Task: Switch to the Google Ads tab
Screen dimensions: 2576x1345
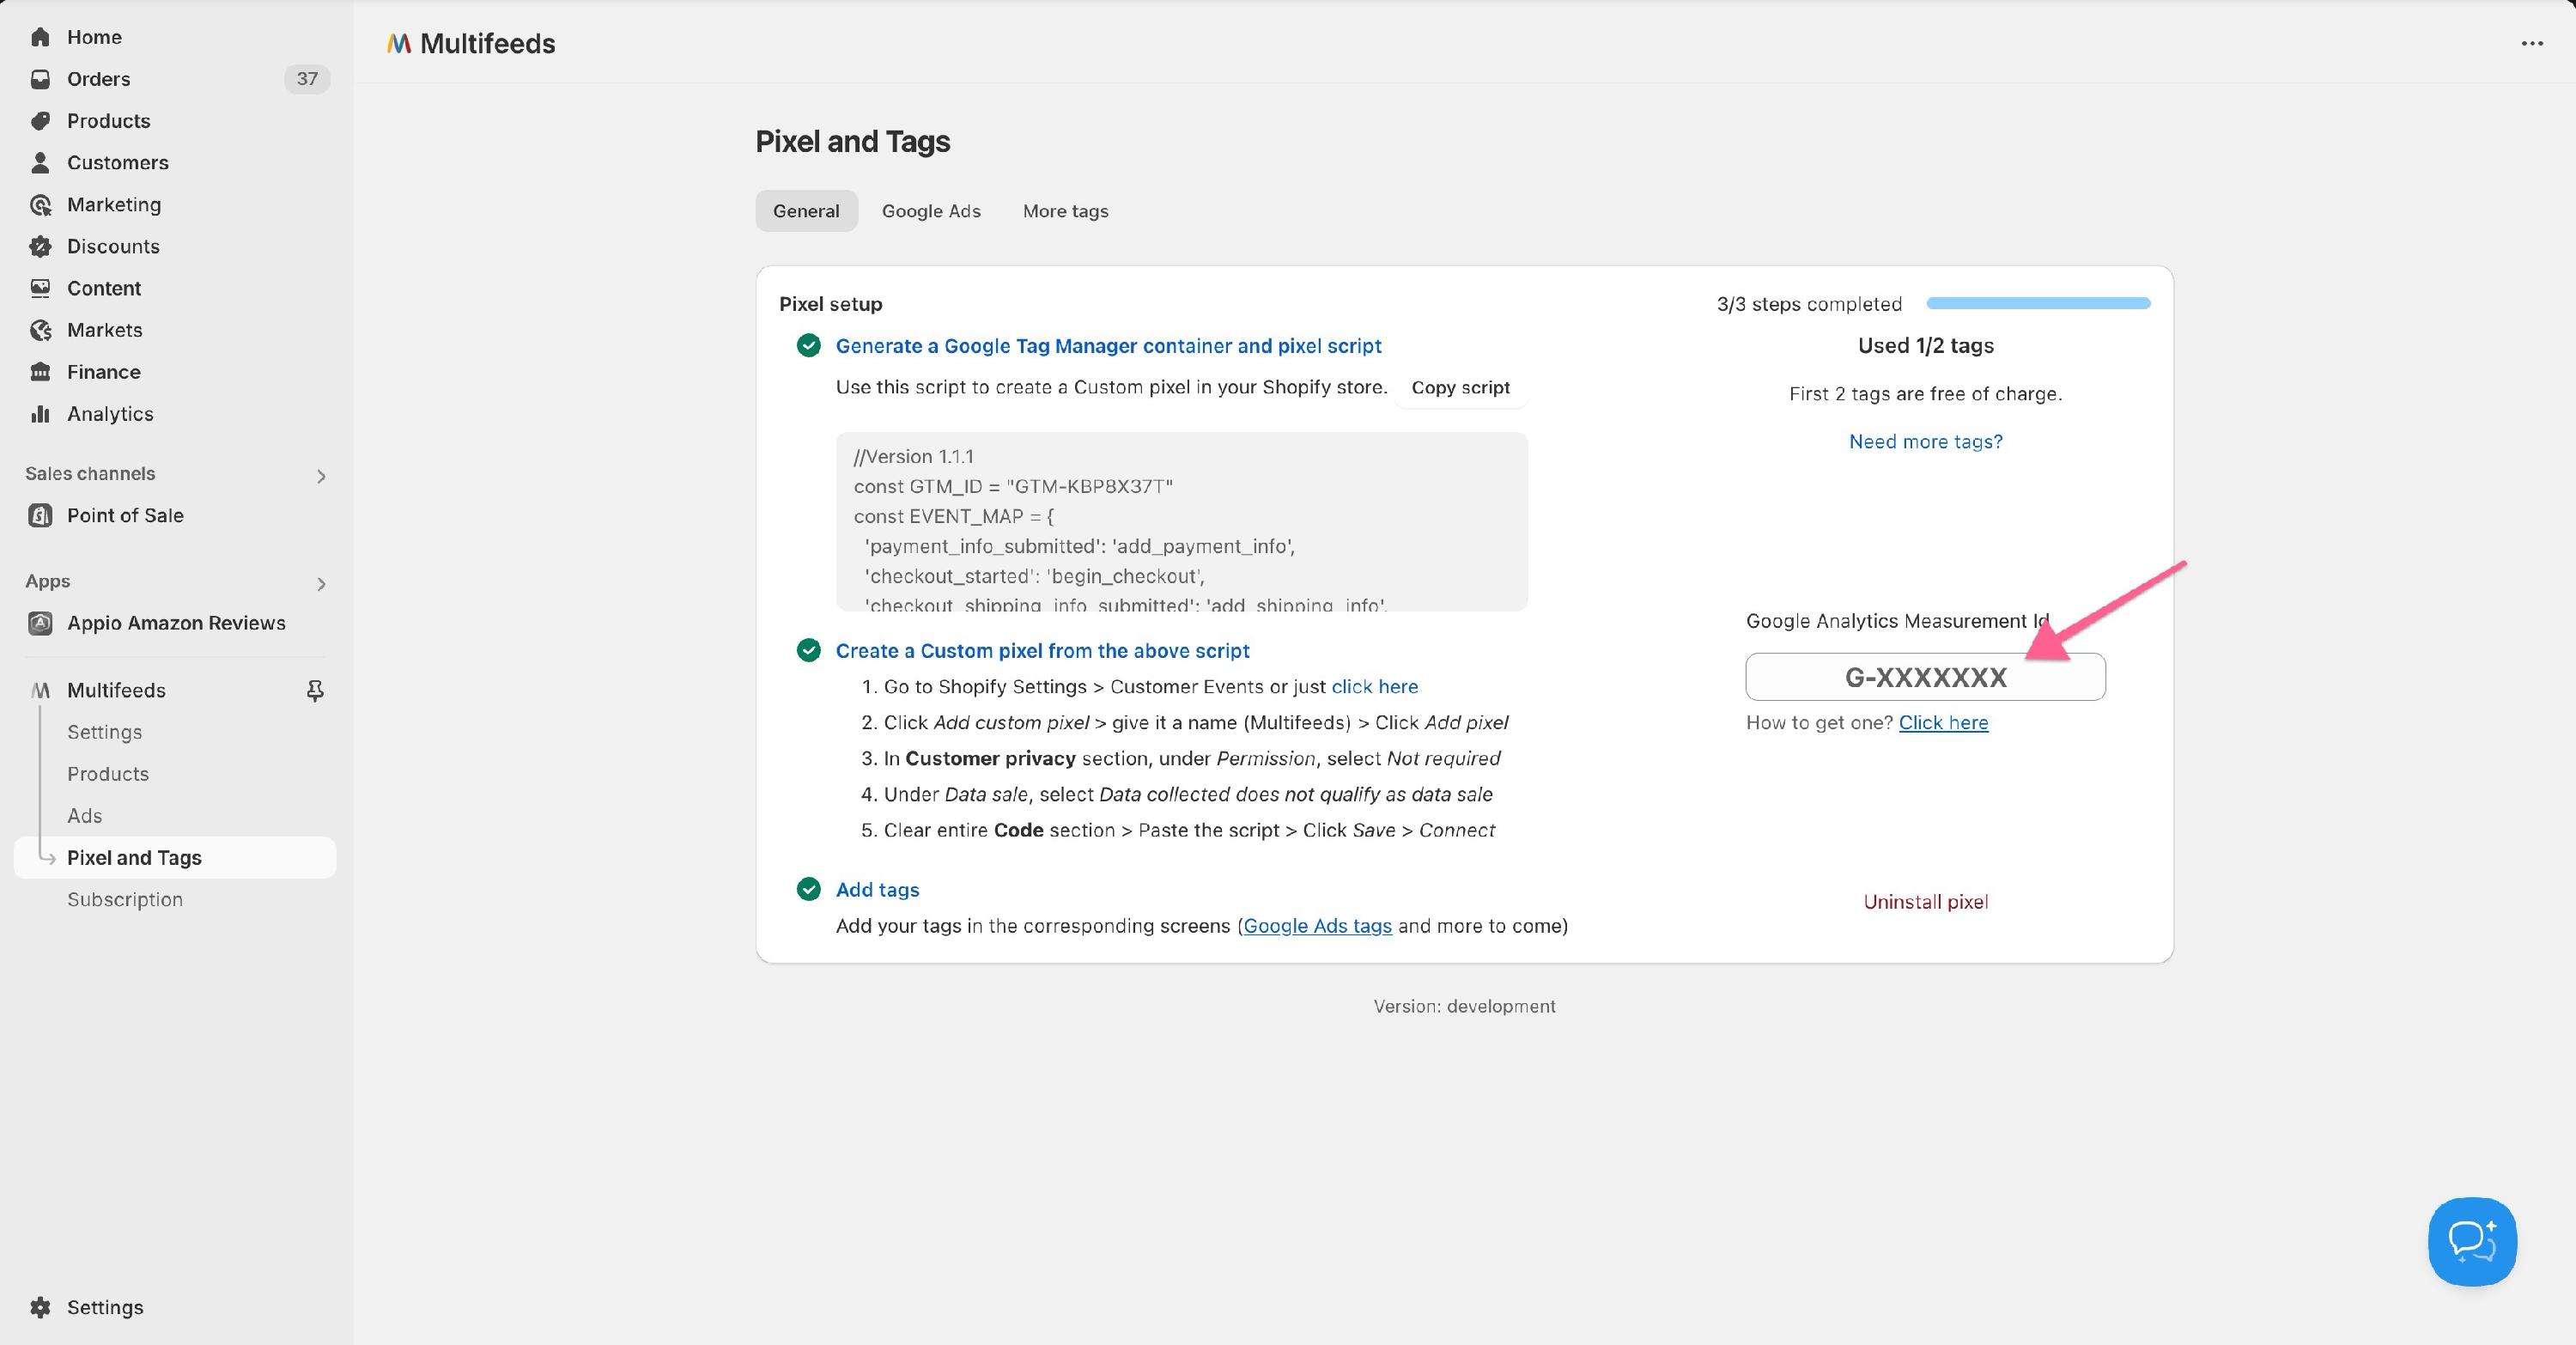Action: coord(931,211)
